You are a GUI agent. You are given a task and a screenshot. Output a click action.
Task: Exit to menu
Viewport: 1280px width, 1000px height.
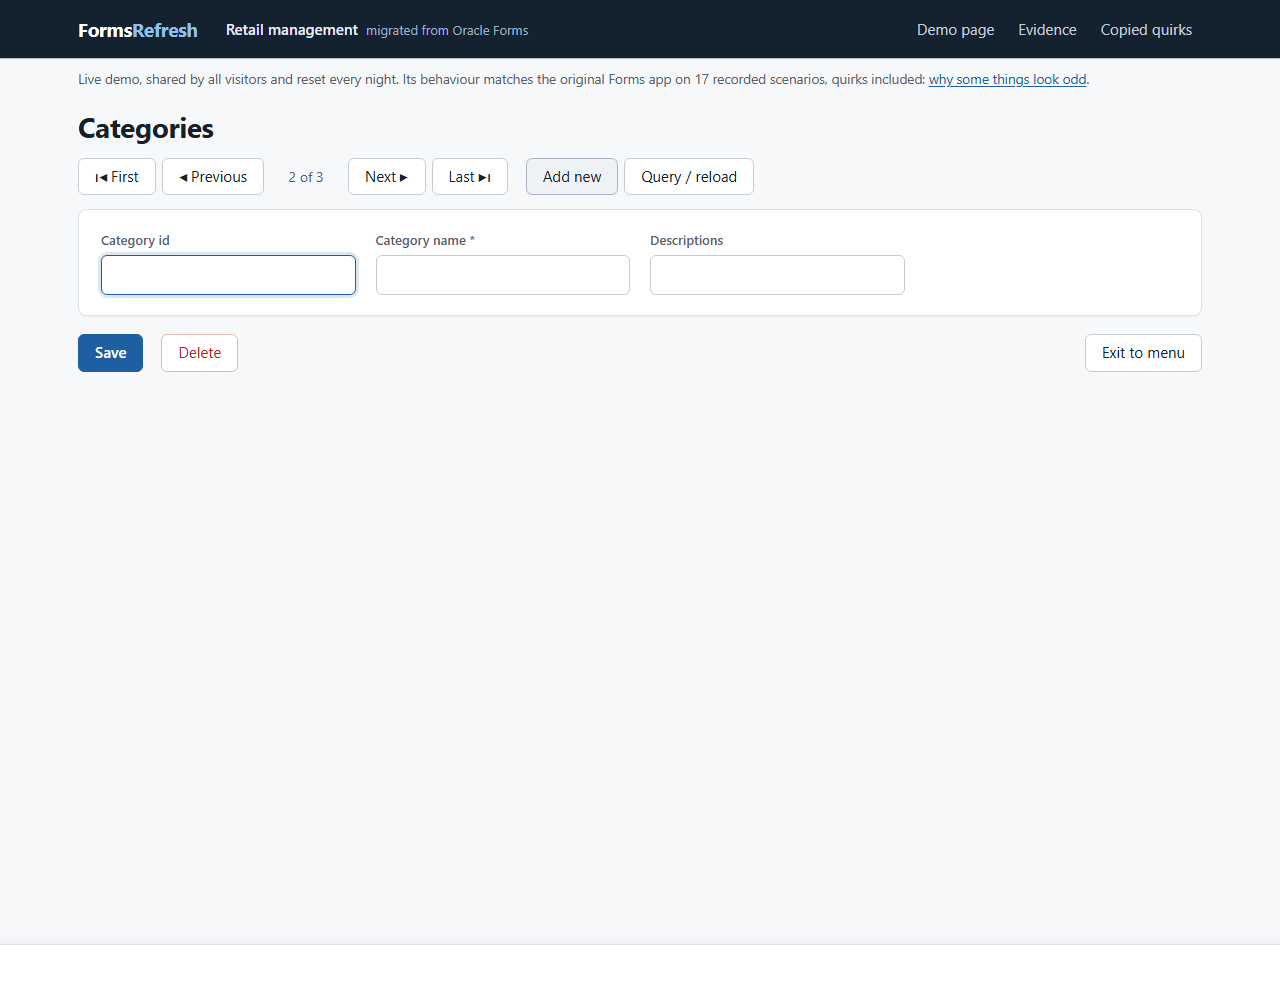point(1143,353)
